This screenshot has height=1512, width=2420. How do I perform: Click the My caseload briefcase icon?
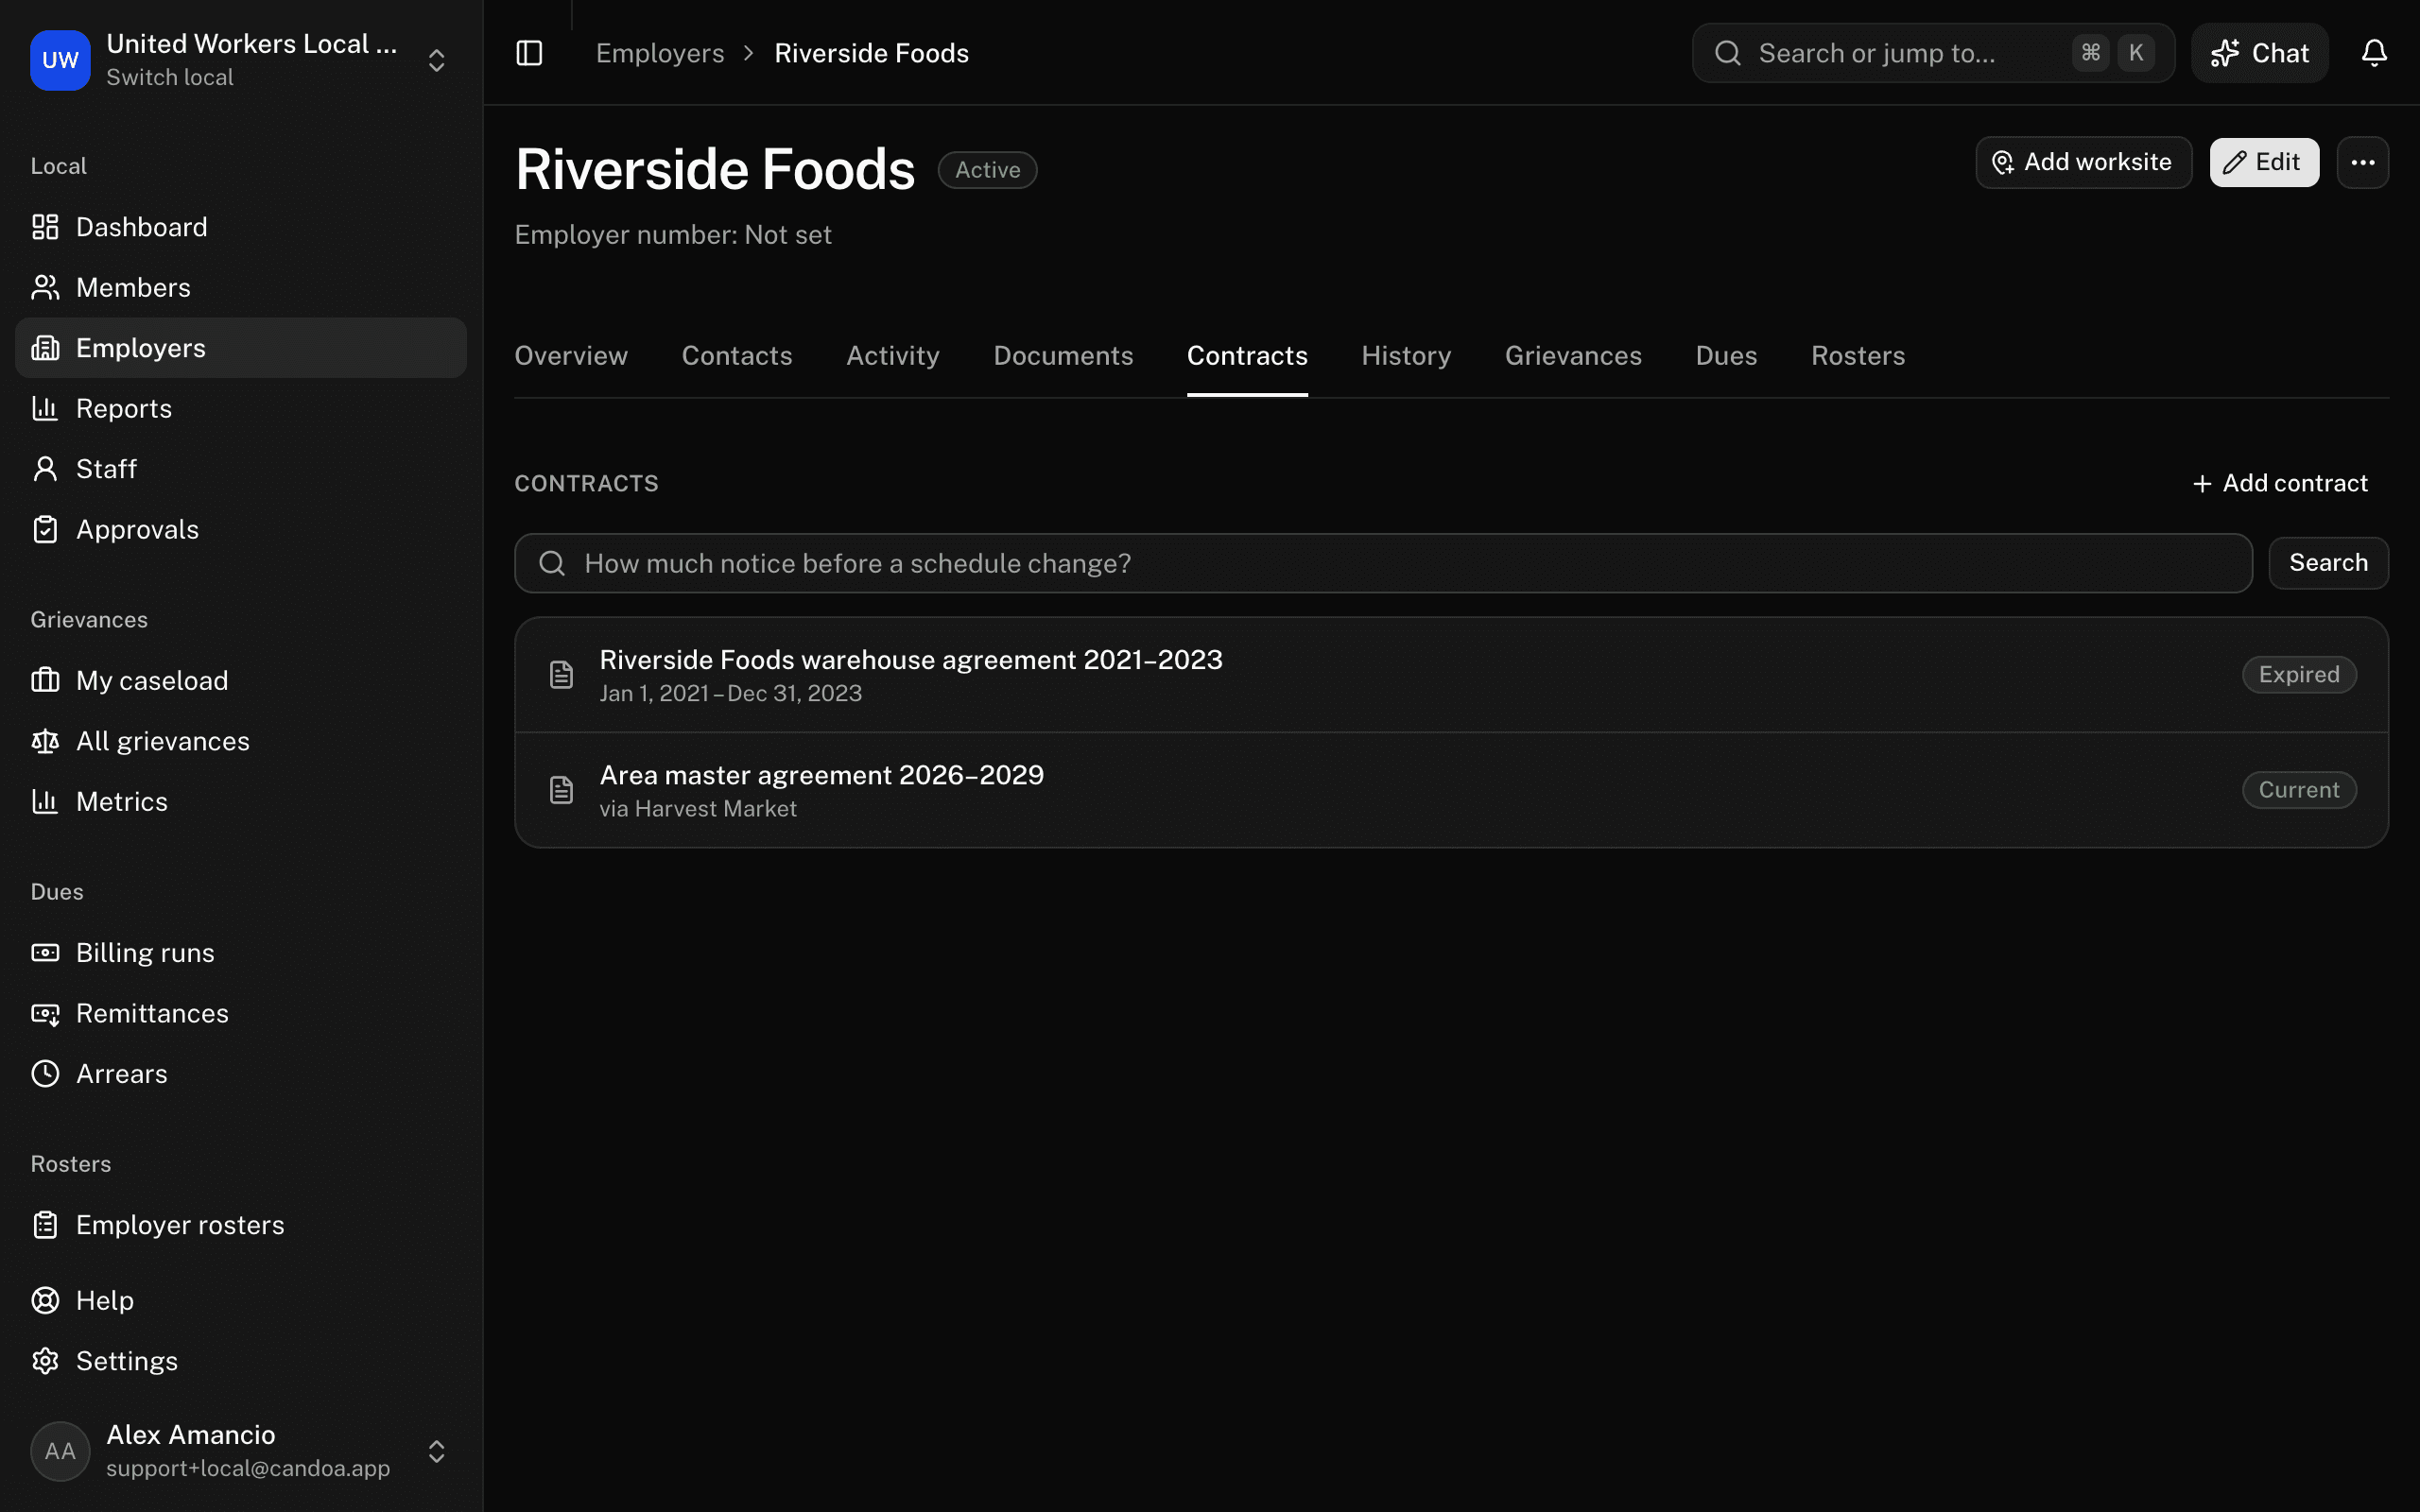coord(45,680)
